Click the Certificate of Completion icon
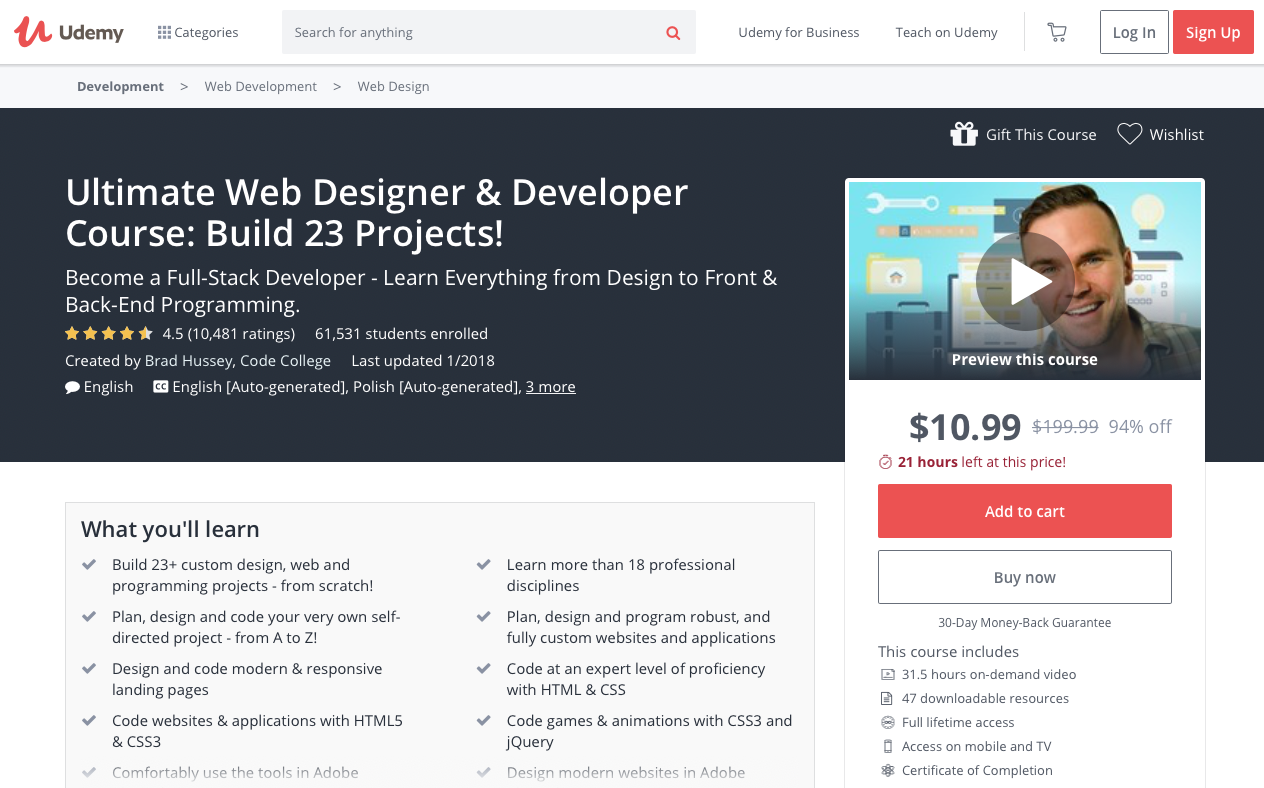The height and width of the screenshot is (788, 1264). click(887, 770)
